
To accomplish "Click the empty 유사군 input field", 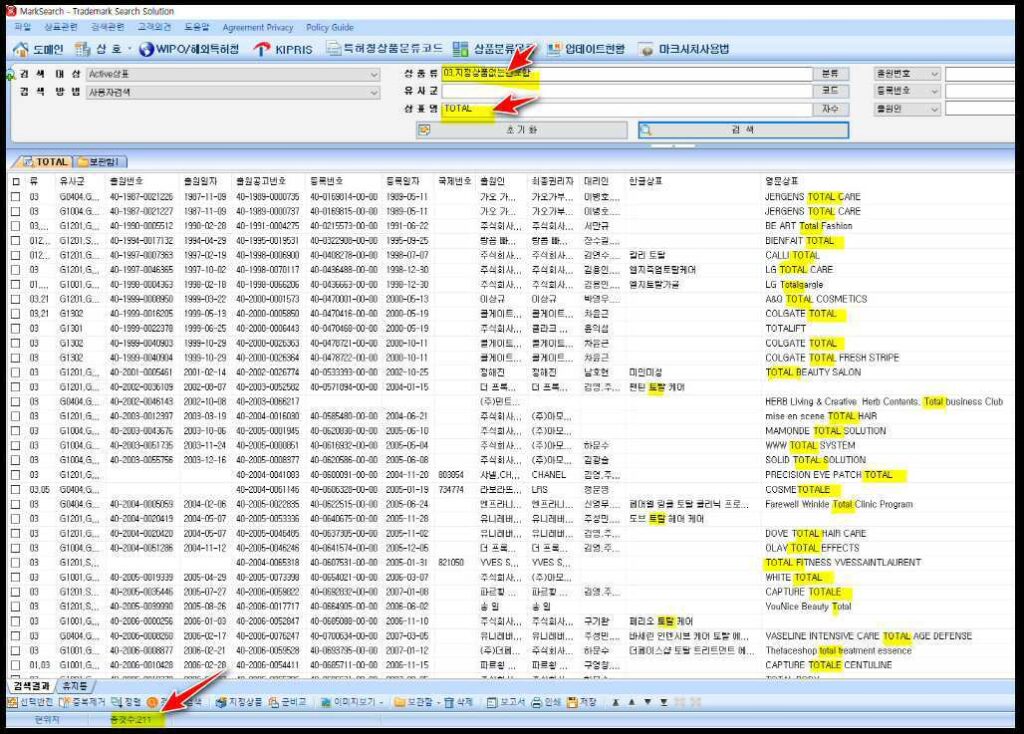I will pyautogui.click(x=627, y=91).
